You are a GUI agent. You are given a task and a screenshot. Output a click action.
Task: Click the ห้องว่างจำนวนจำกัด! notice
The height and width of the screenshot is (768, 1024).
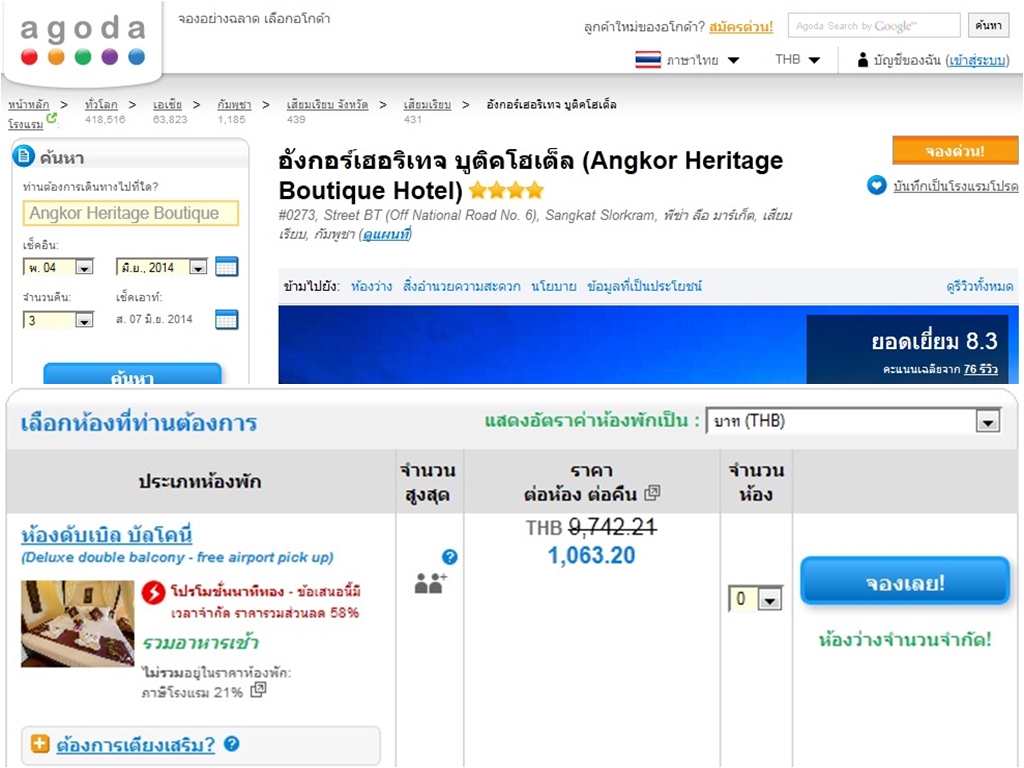(x=905, y=639)
